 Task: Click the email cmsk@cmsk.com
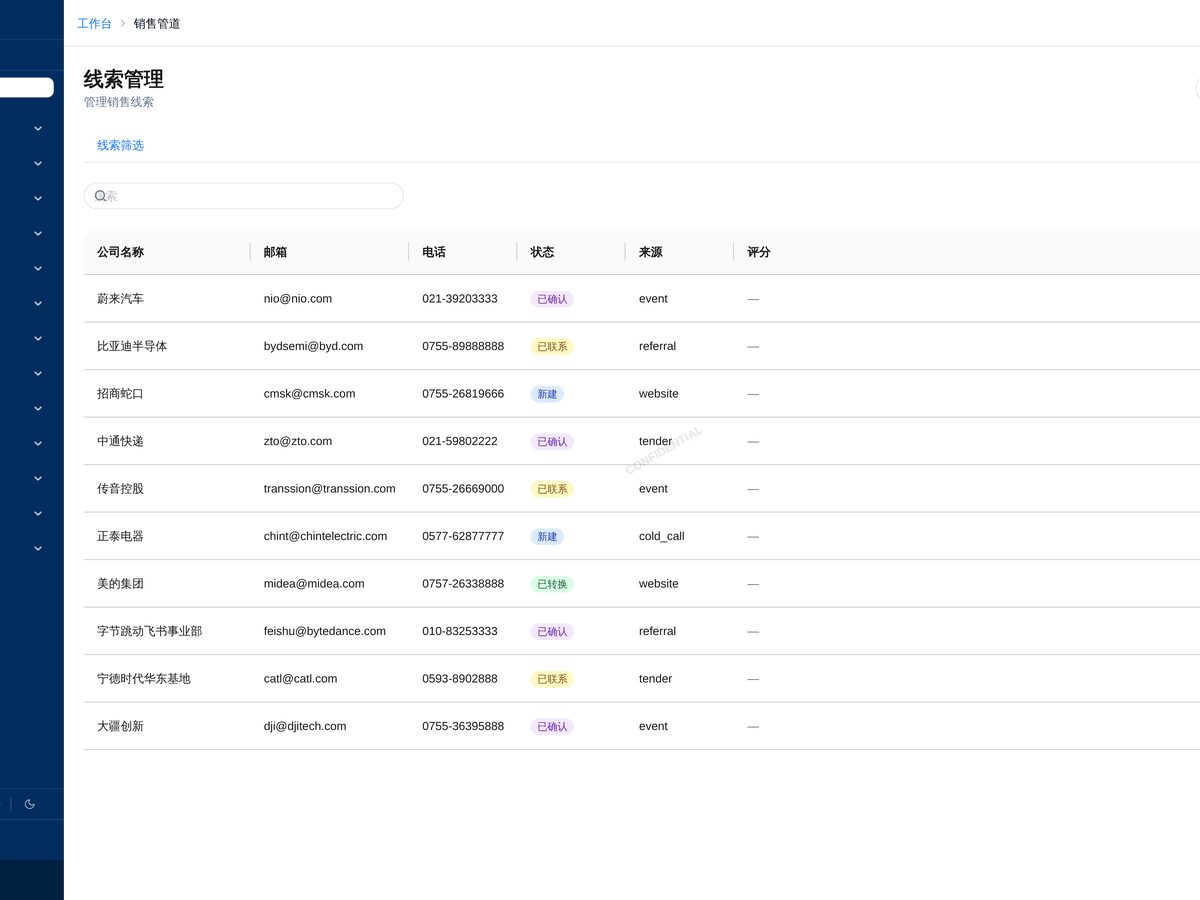click(x=310, y=394)
